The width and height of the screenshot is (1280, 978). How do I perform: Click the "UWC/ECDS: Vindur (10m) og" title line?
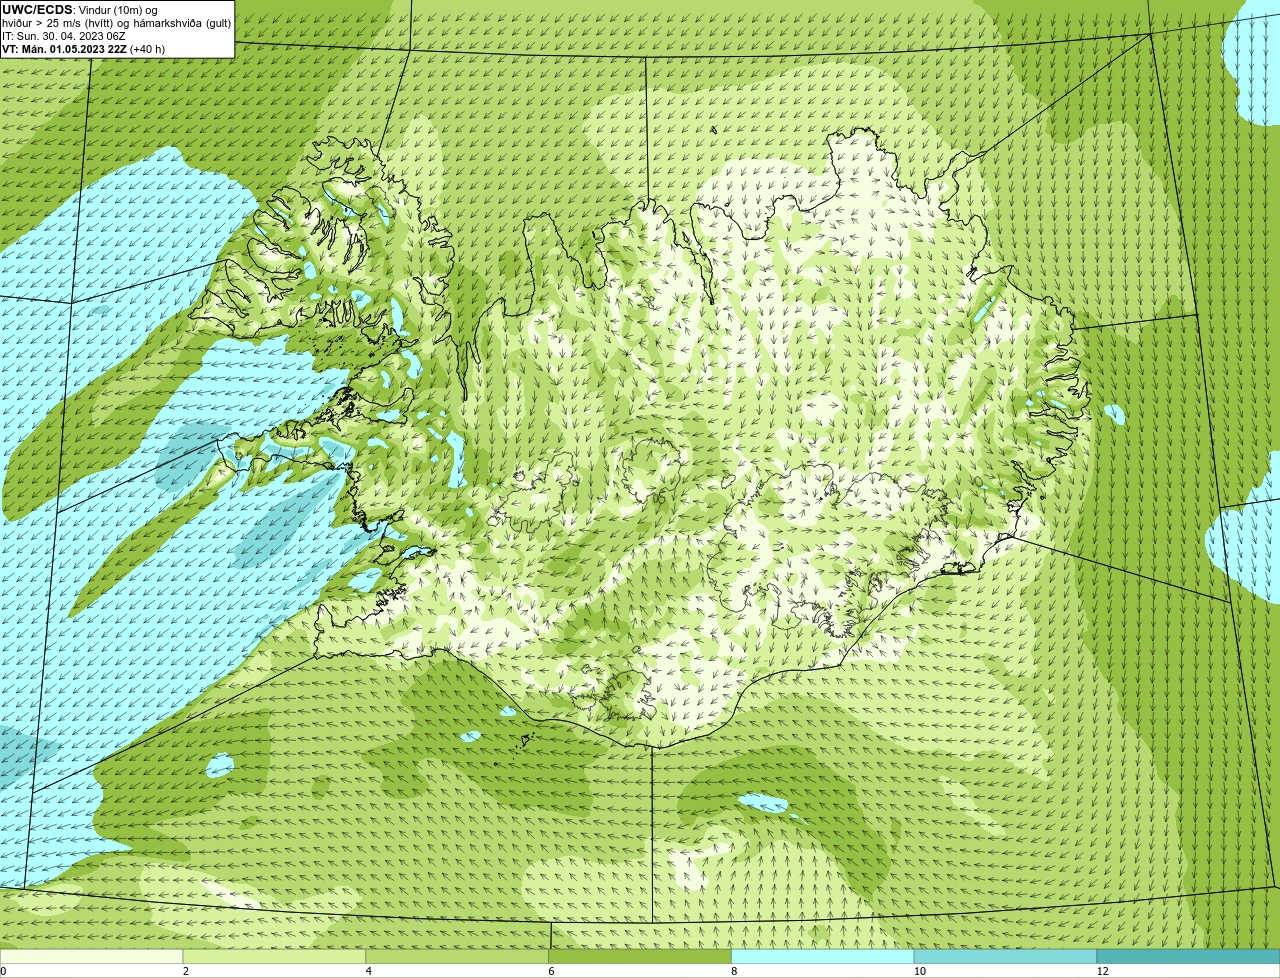(80, 10)
